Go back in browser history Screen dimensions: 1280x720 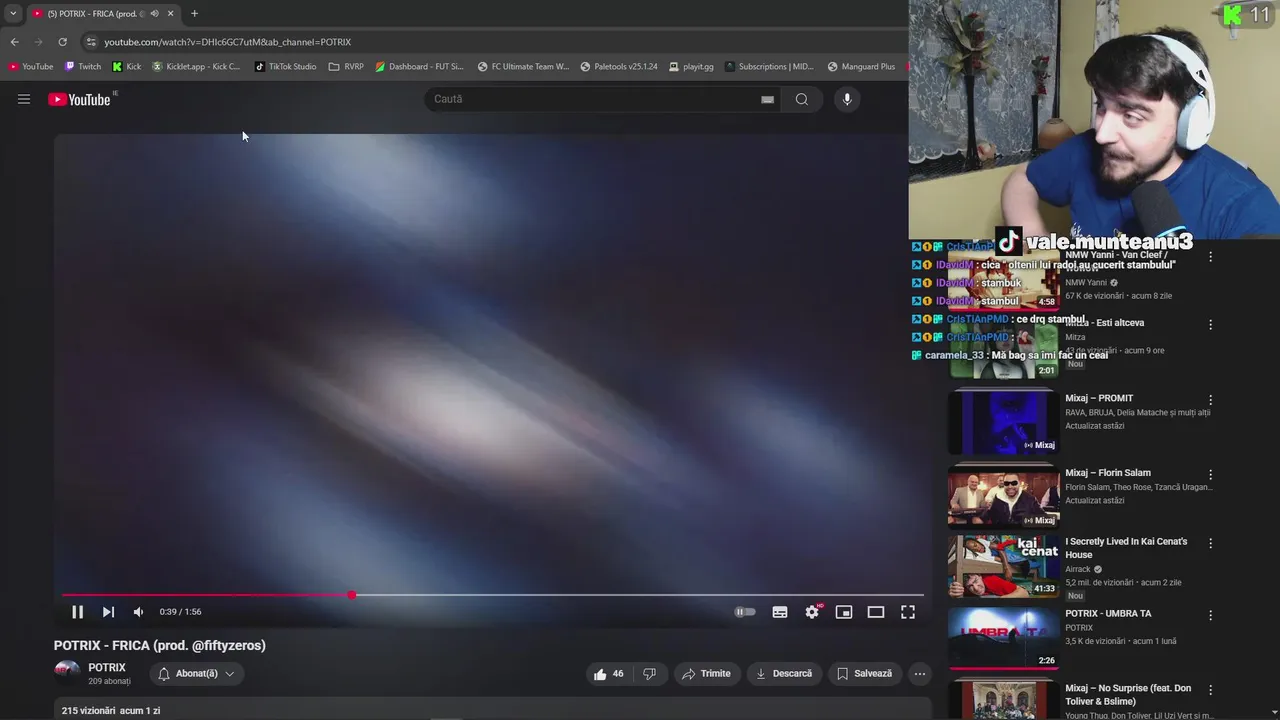[x=14, y=42]
